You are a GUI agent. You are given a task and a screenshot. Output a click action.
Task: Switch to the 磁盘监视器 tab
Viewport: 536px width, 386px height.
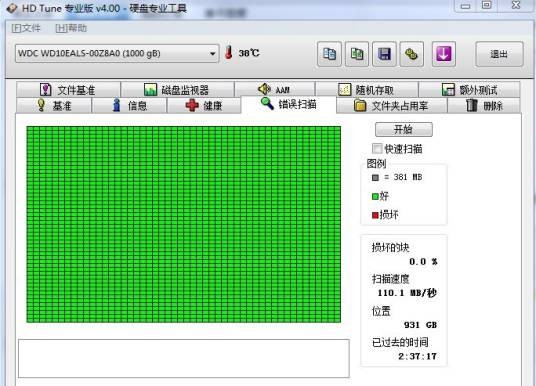pos(177,90)
